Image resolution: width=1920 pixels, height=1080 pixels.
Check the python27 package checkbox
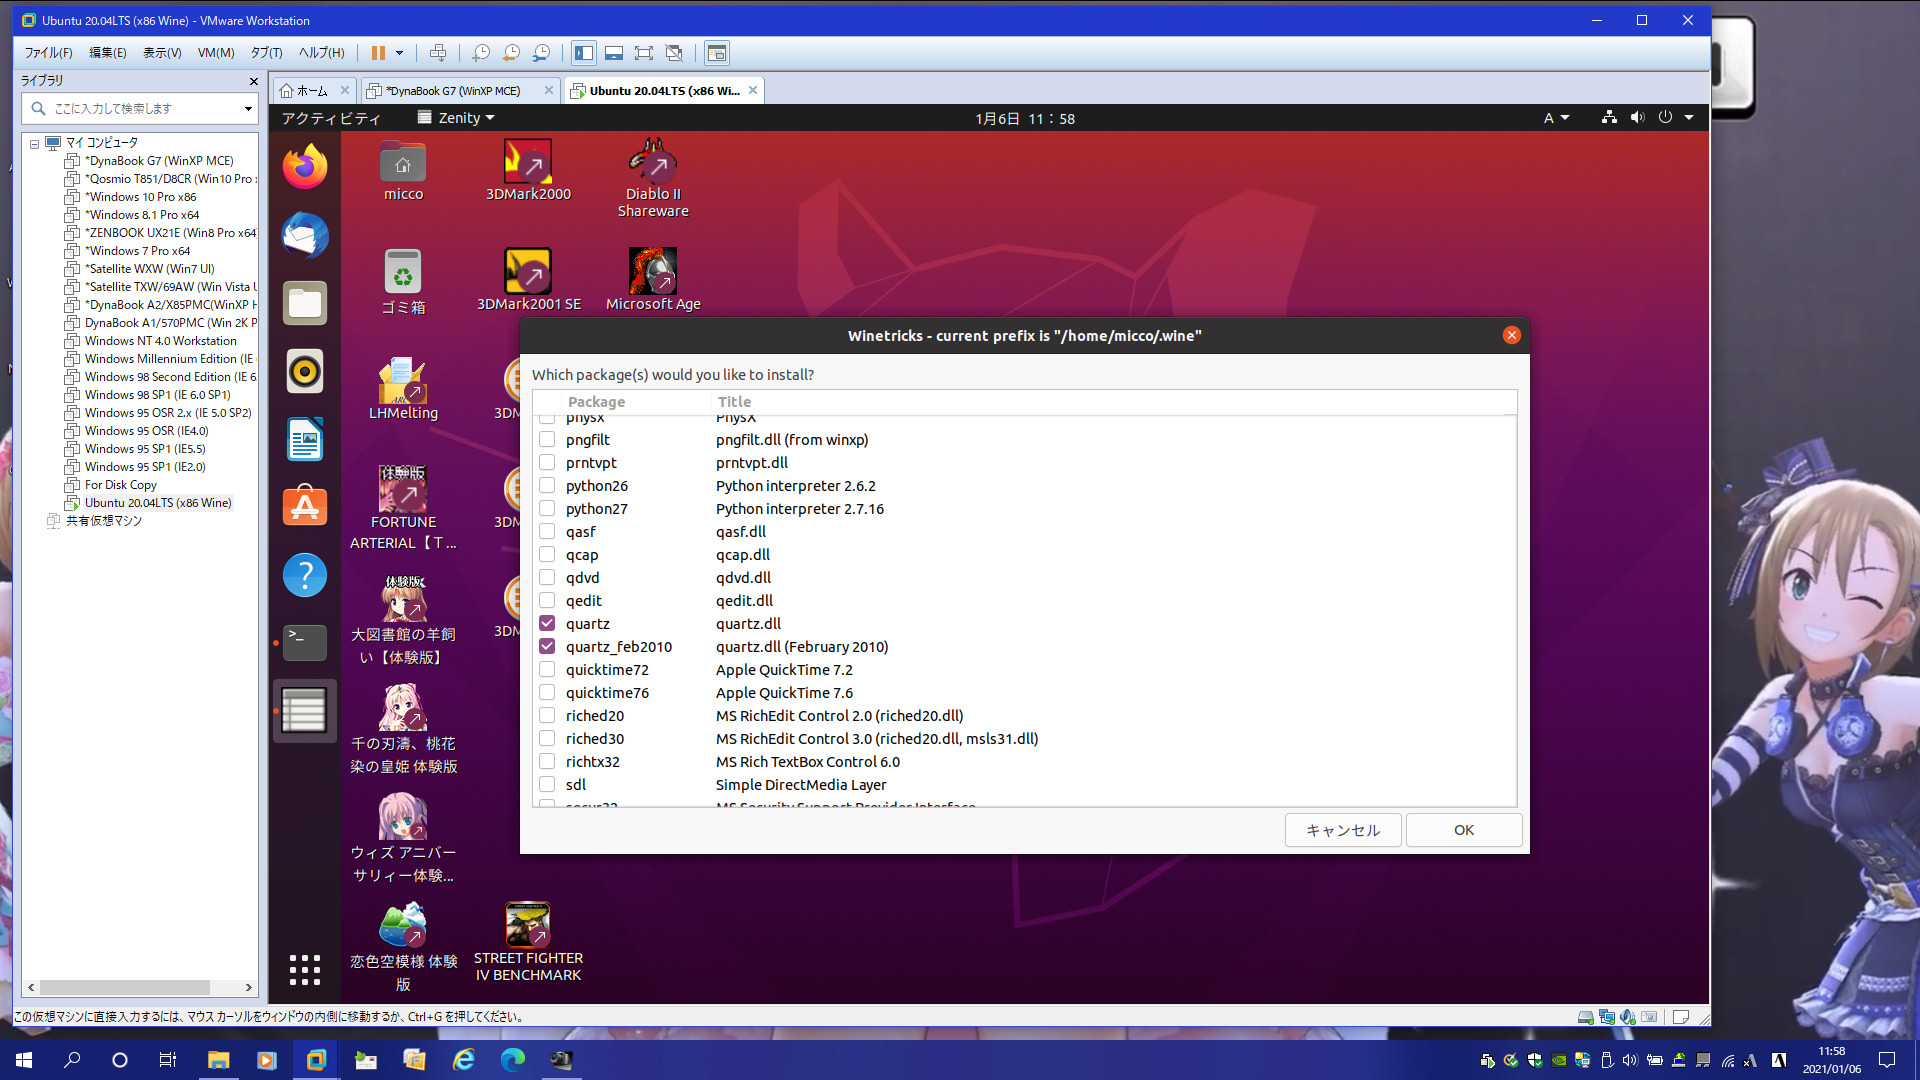point(547,508)
